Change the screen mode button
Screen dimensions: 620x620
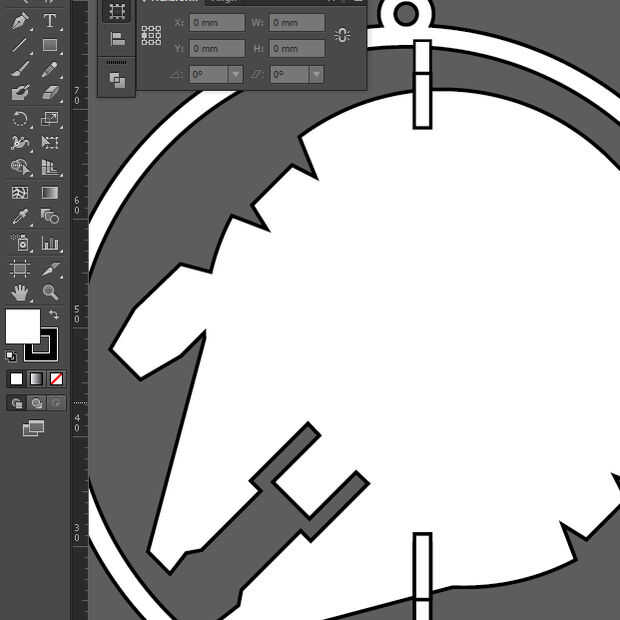[x=33, y=428]
